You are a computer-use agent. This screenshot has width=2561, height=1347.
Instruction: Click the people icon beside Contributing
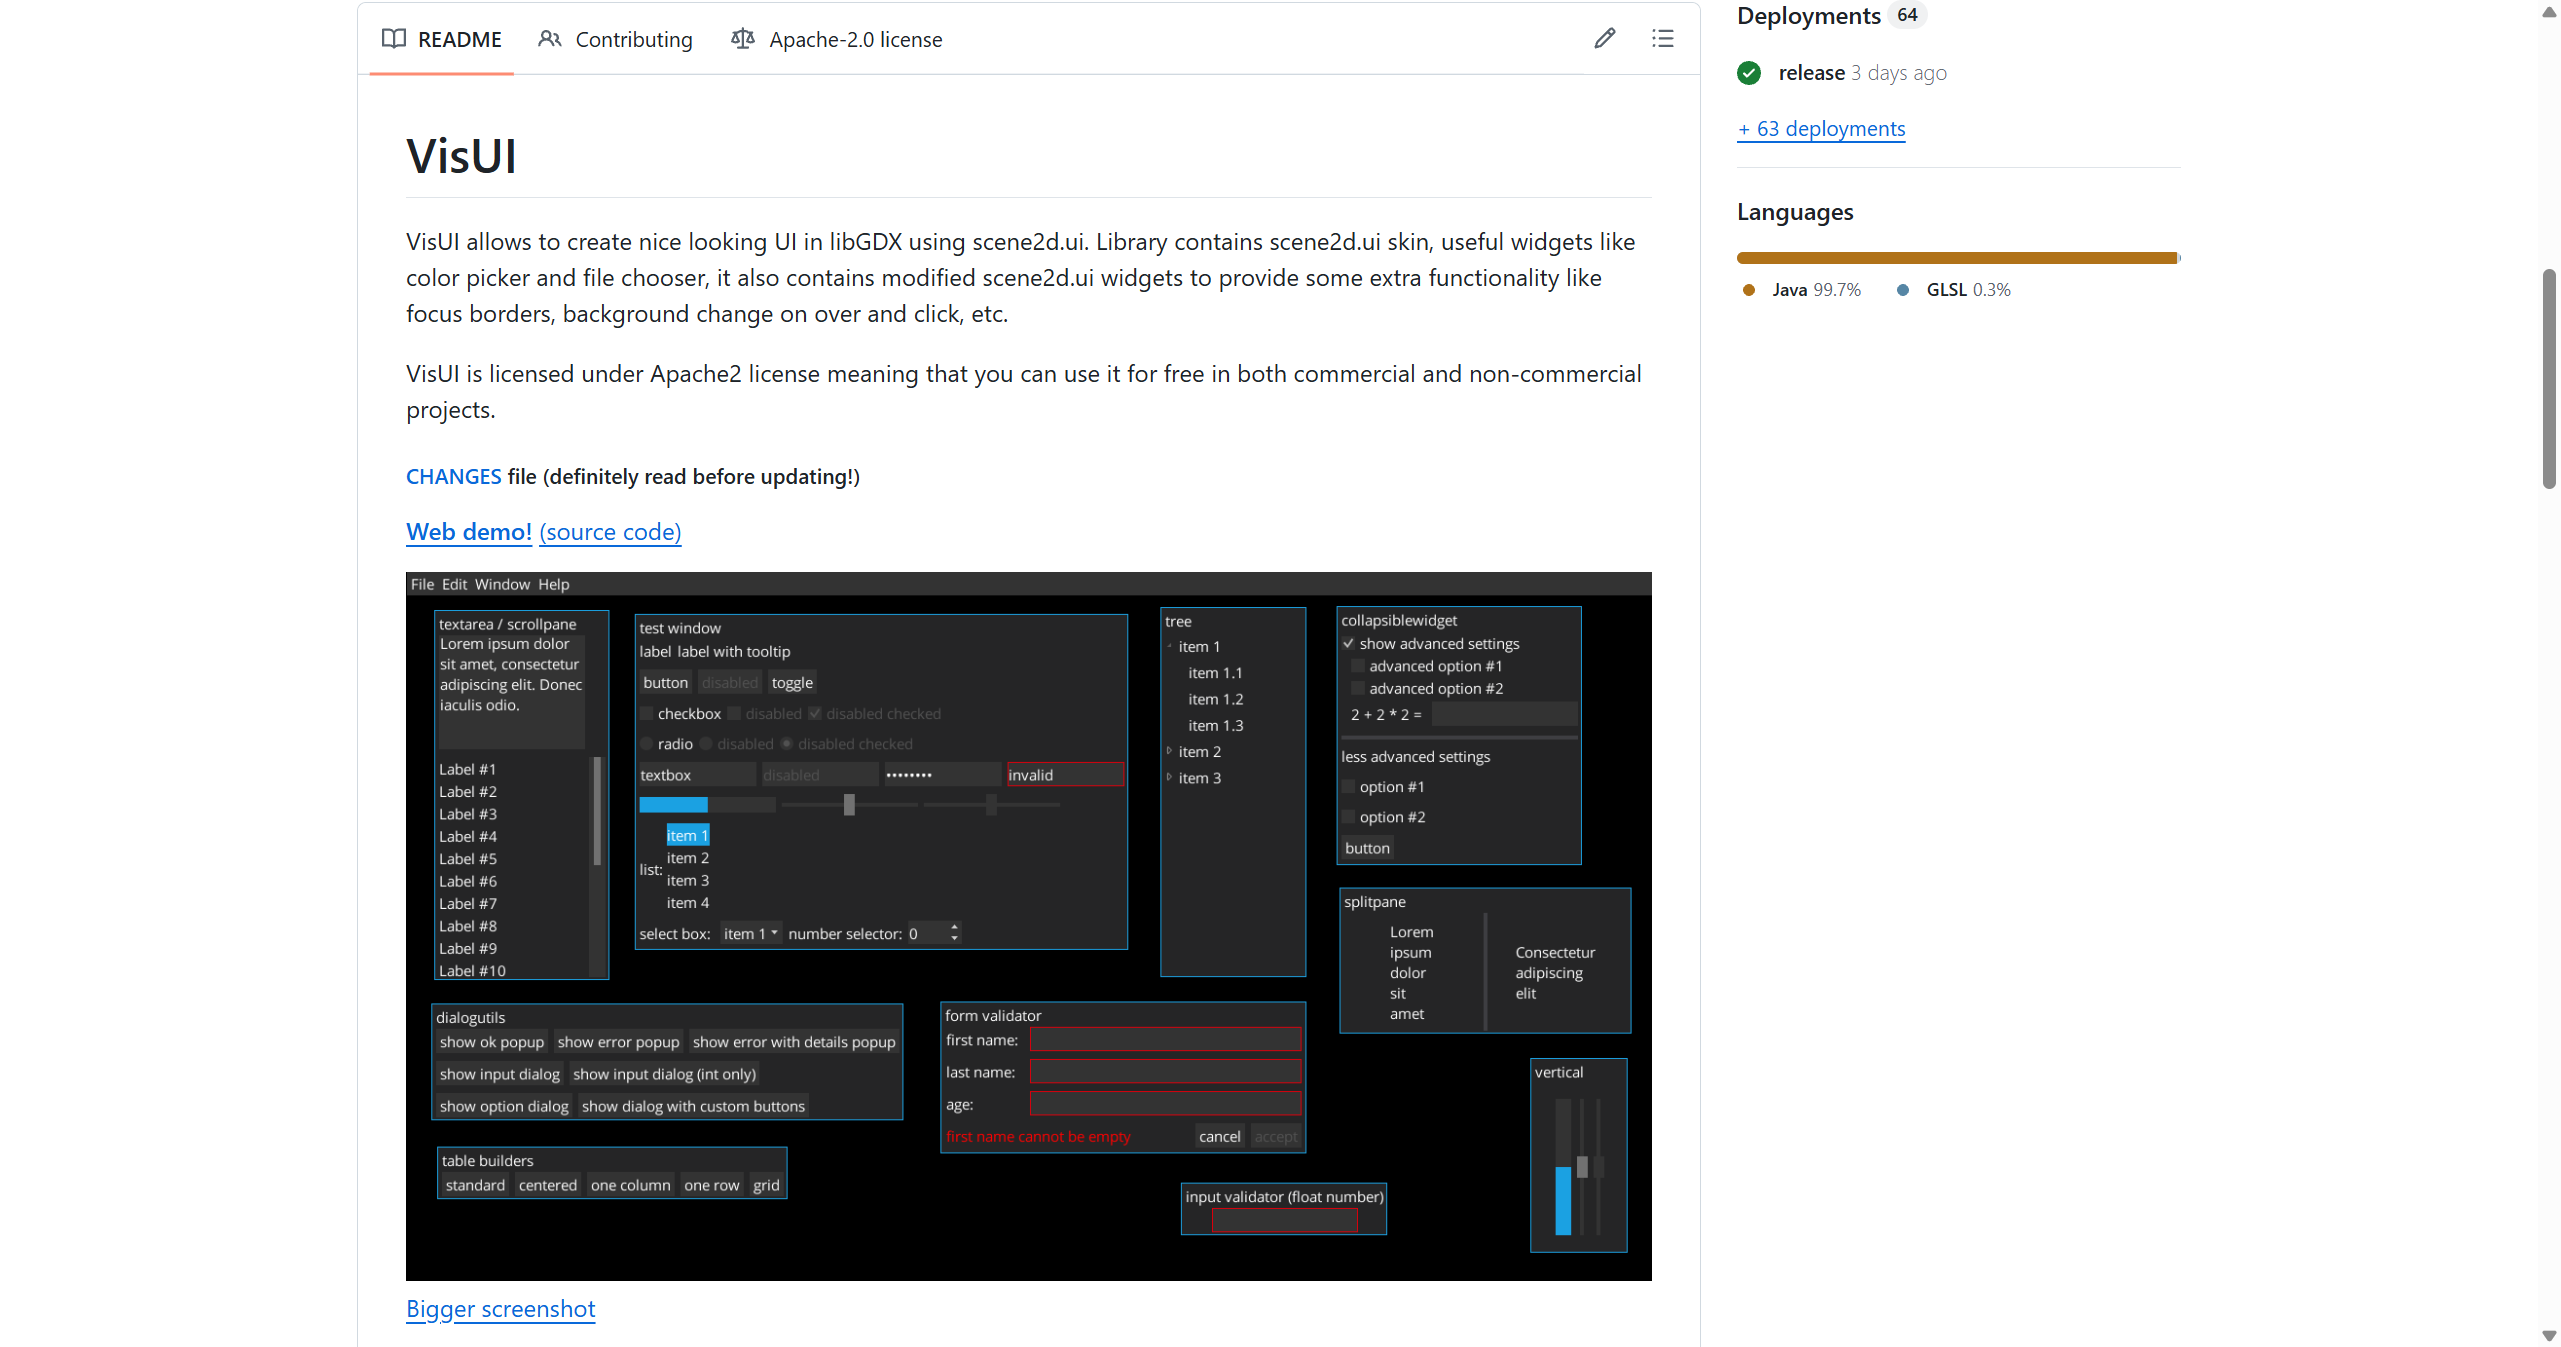click(549, 39)
